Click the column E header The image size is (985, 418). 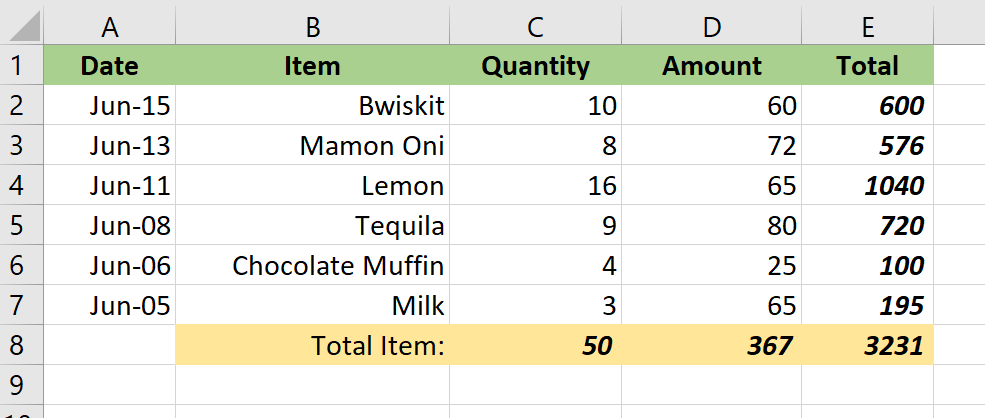pos(867,27)
